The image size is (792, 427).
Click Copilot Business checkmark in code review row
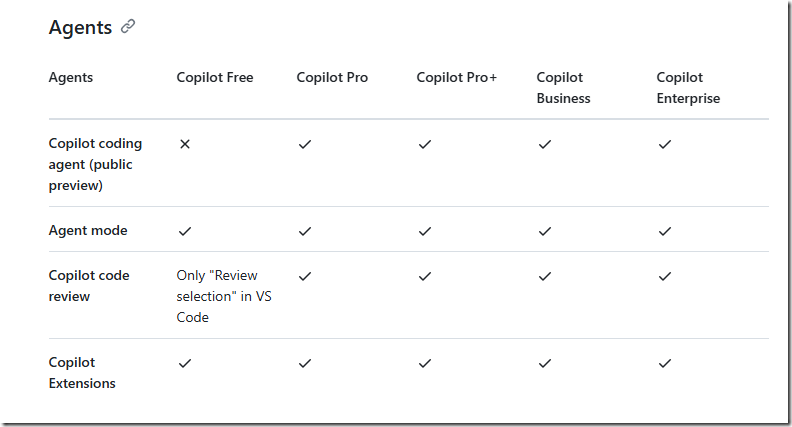point(544,276)
